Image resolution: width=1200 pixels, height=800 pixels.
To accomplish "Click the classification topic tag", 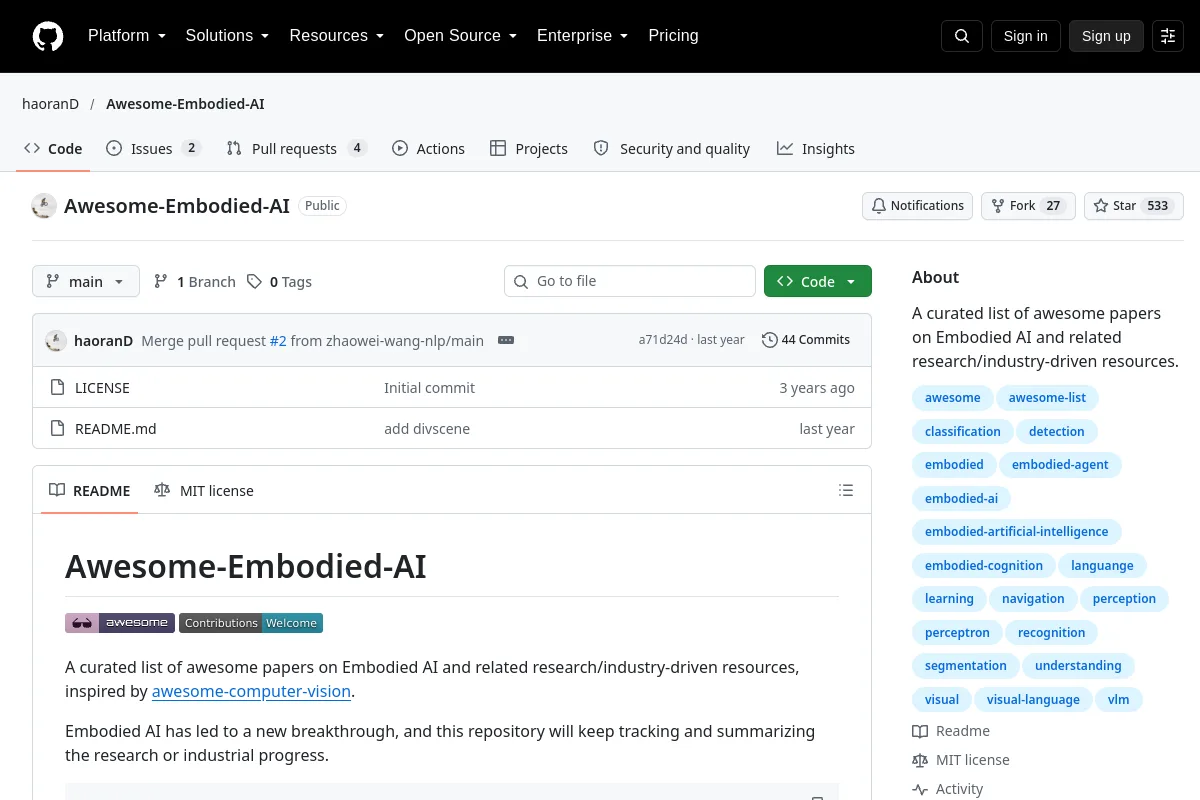I will coord(963,432).
